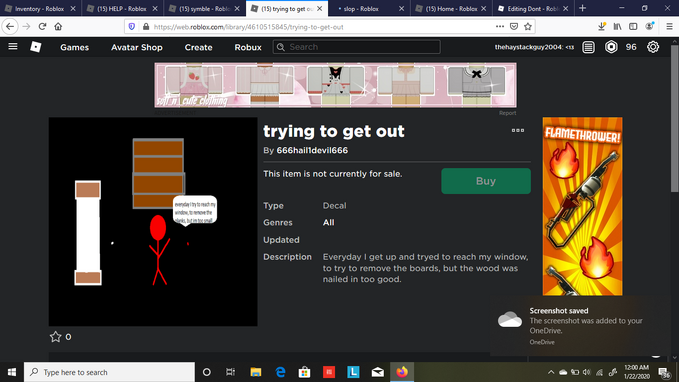Image resolution: width=679 pixels, height=382 pixels.
Task: Open the Robux balance icon
Action: [611, 47]
